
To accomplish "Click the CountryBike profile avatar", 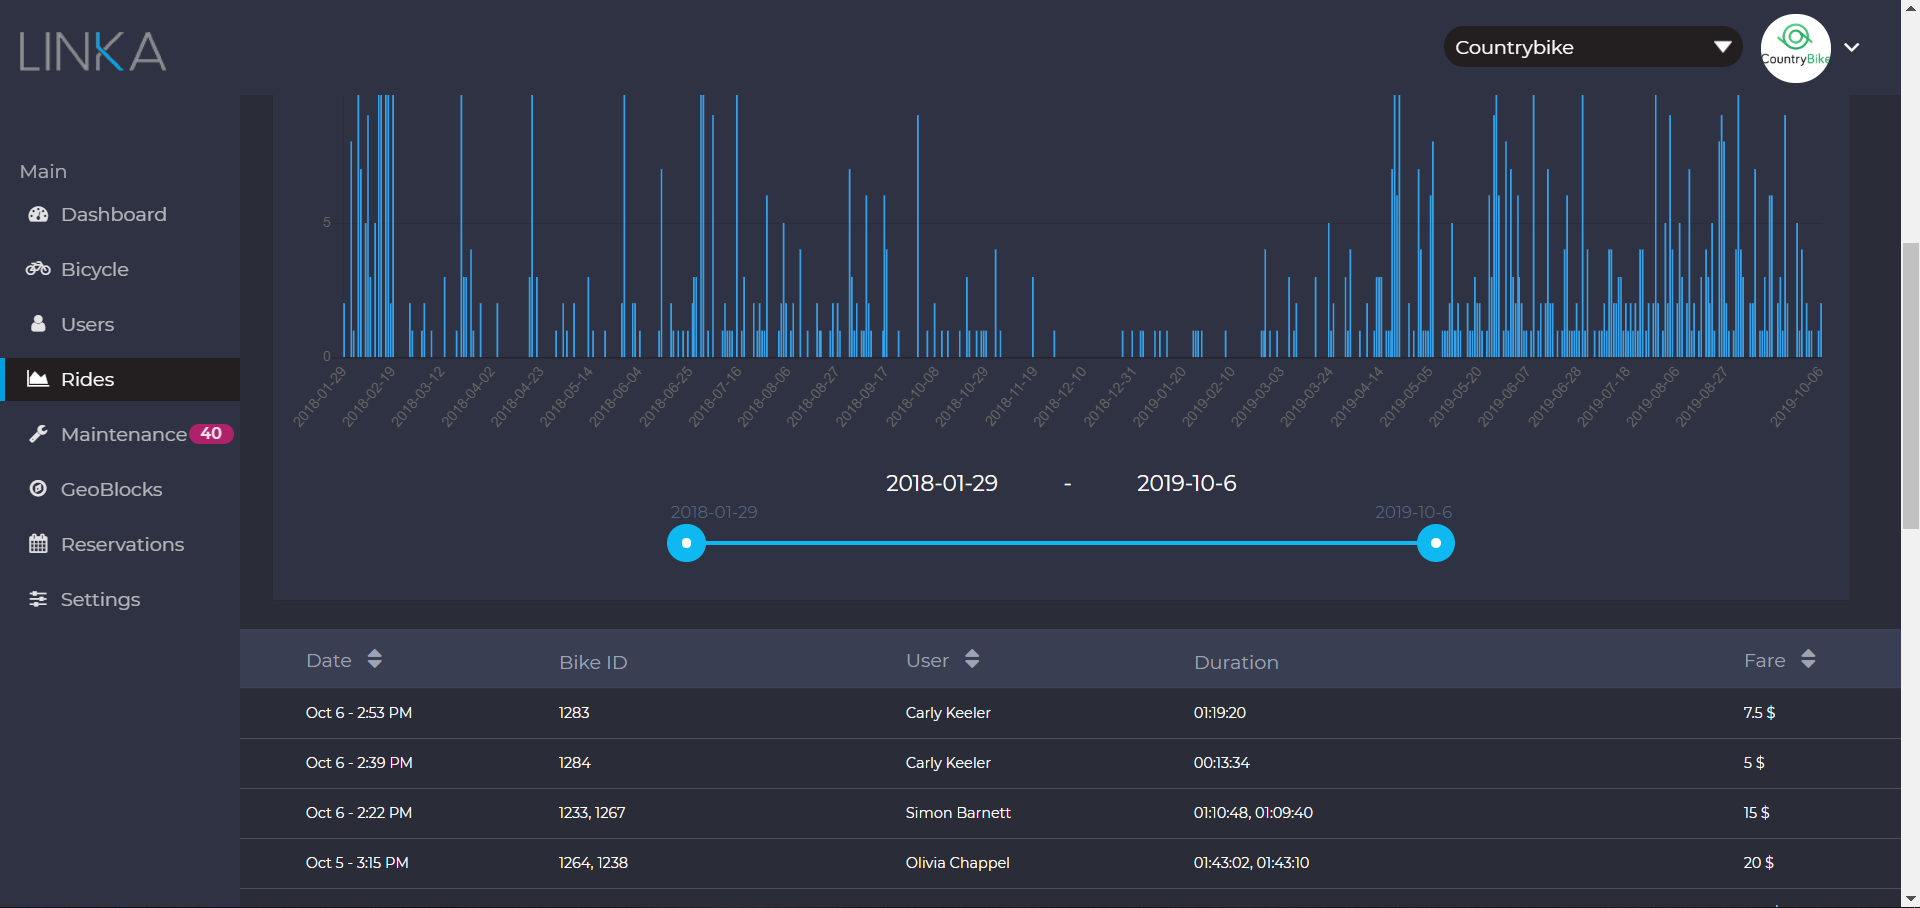I will (x=1795, y=48).
